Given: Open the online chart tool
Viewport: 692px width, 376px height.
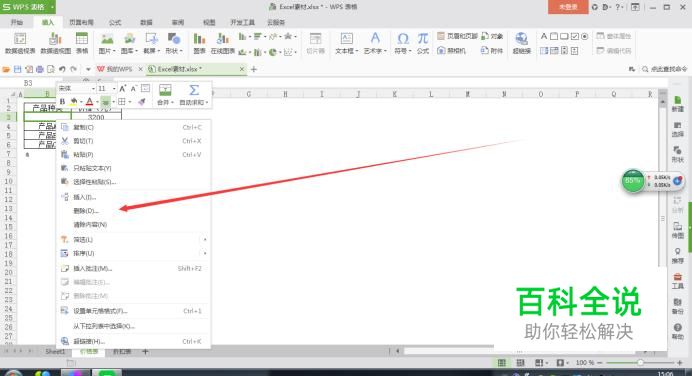Looking at the screenshot, I should point(223,43).
